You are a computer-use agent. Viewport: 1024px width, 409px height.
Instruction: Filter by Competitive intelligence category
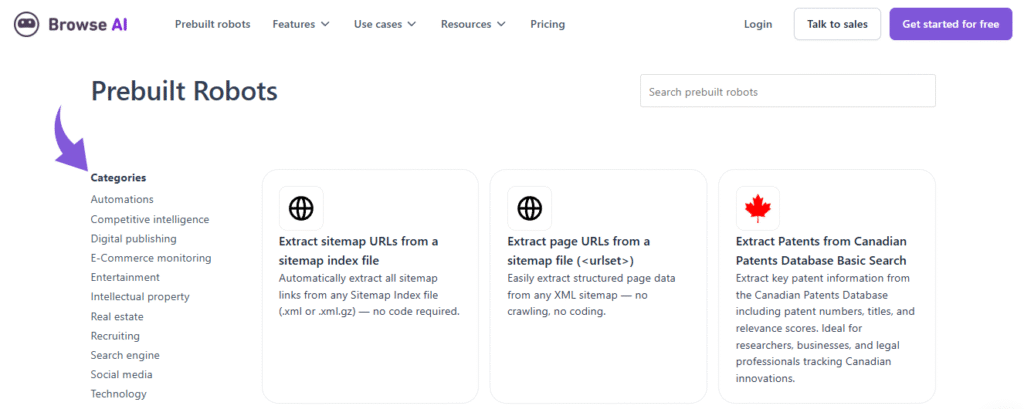click(150, 219)
